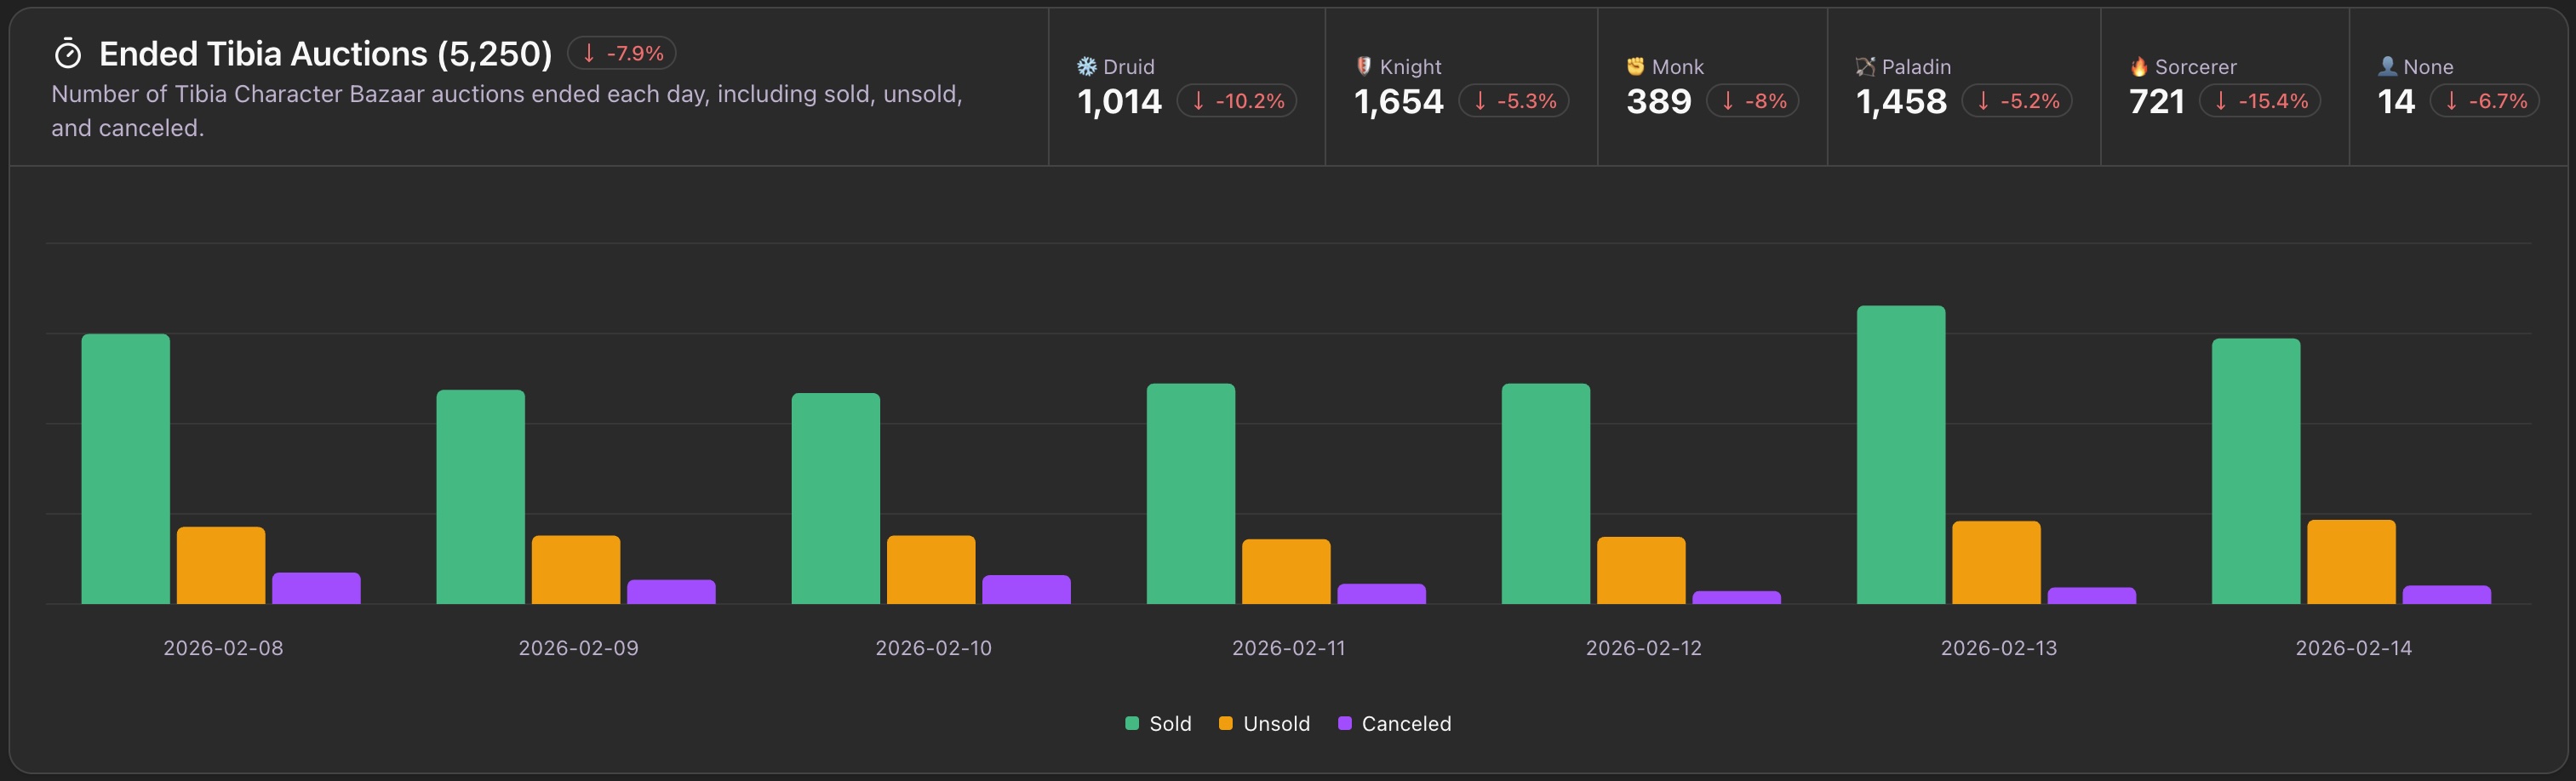
Task: Click the chart description text about Bazaar auctions
Action: [507, 111]
